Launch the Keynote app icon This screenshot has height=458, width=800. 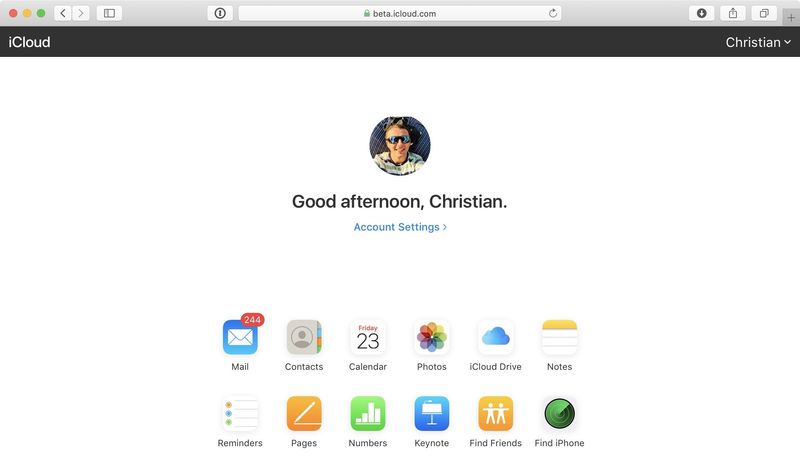click(x=432, y=414)
